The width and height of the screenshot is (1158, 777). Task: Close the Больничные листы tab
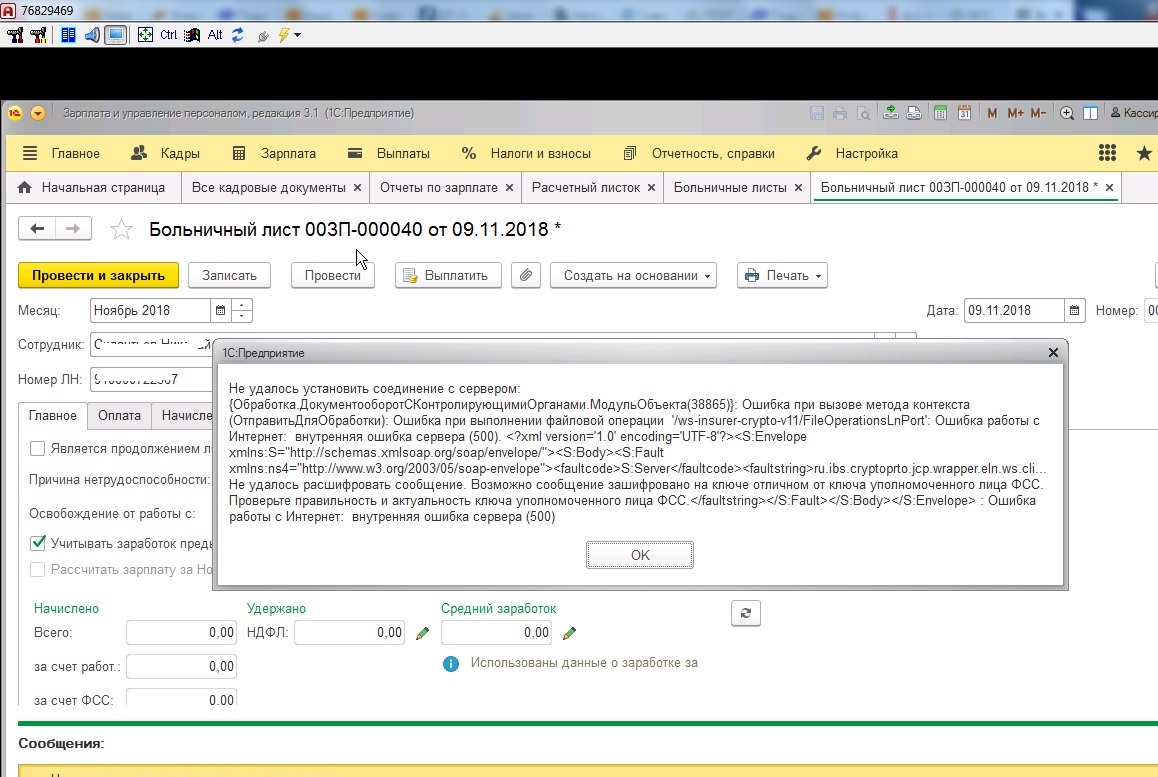click(x=798, y=188)
